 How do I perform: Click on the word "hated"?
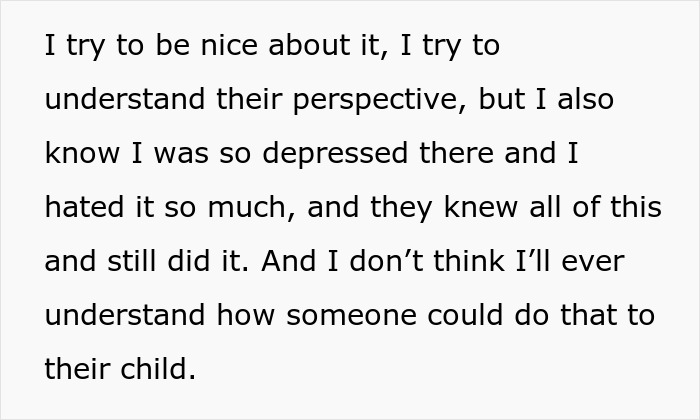tap(78, 208)
